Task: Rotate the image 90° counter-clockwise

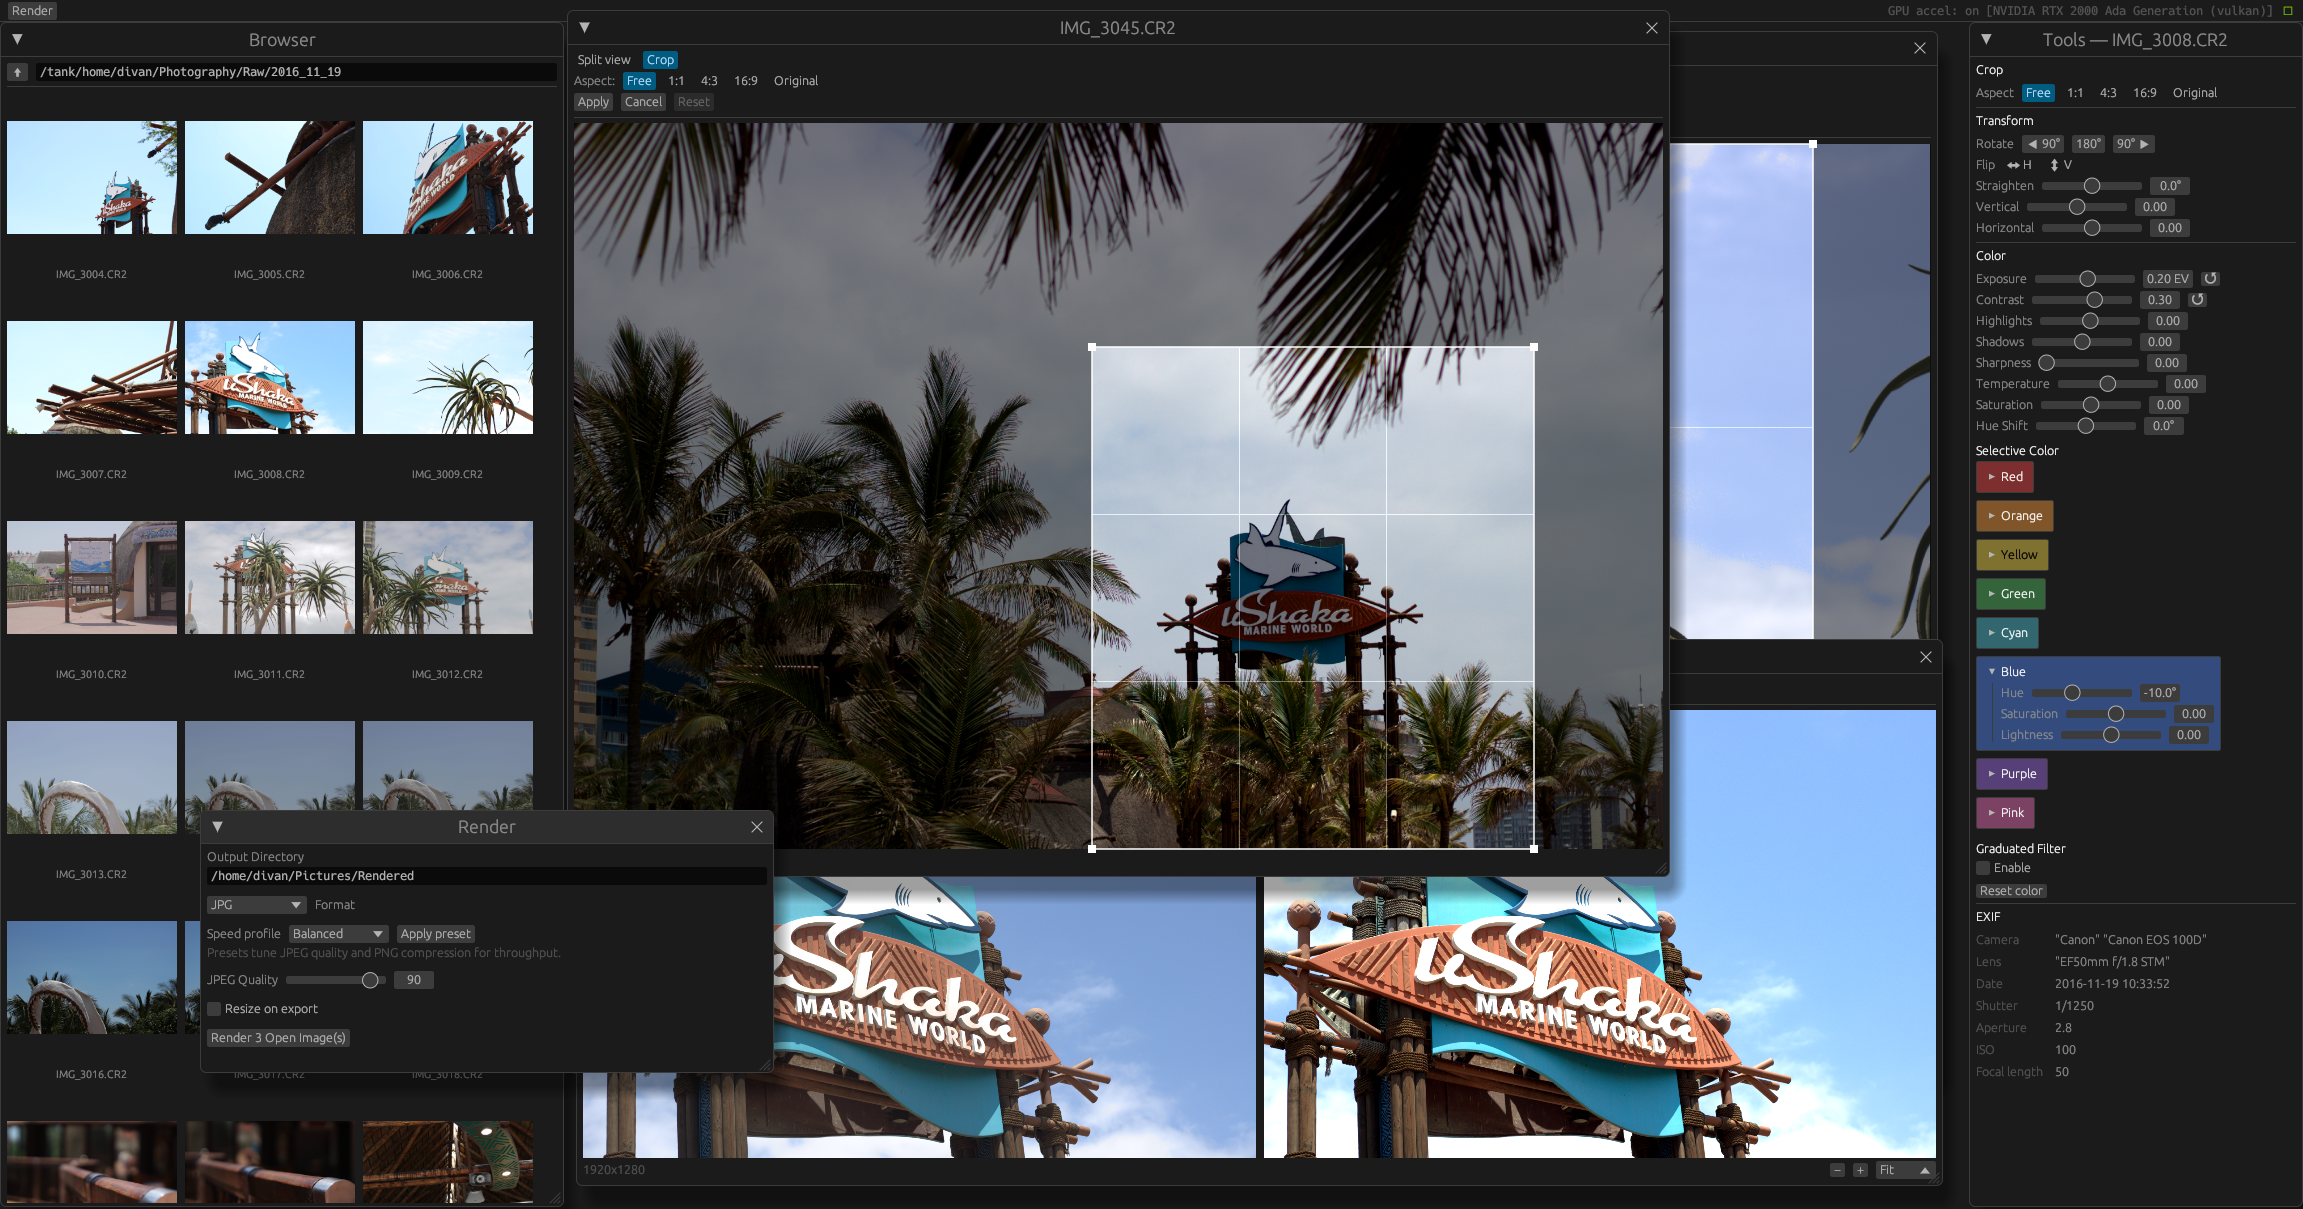Action: 2042,143
